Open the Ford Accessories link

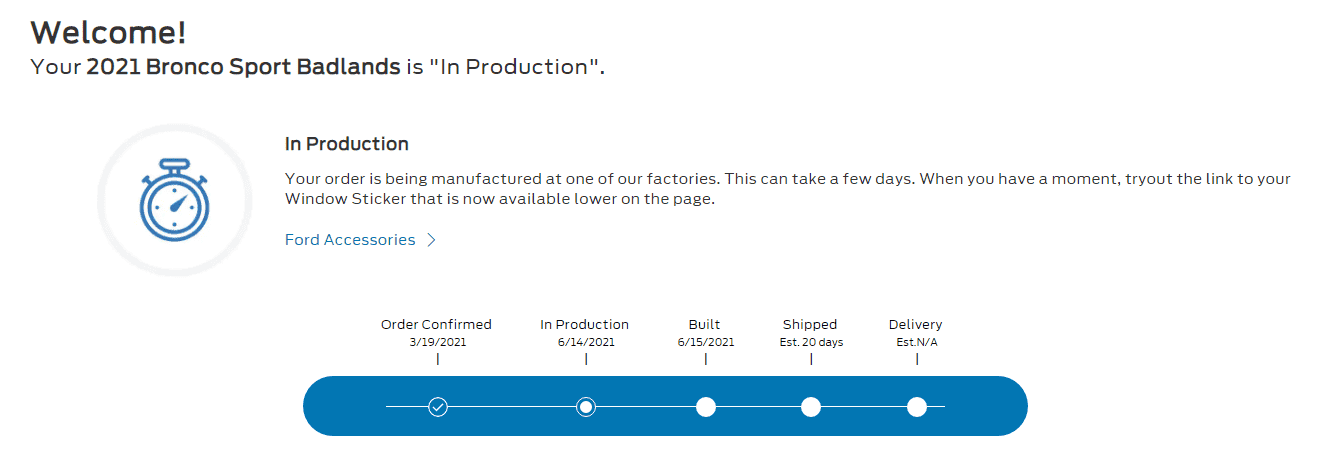click(x=350, y=240)
